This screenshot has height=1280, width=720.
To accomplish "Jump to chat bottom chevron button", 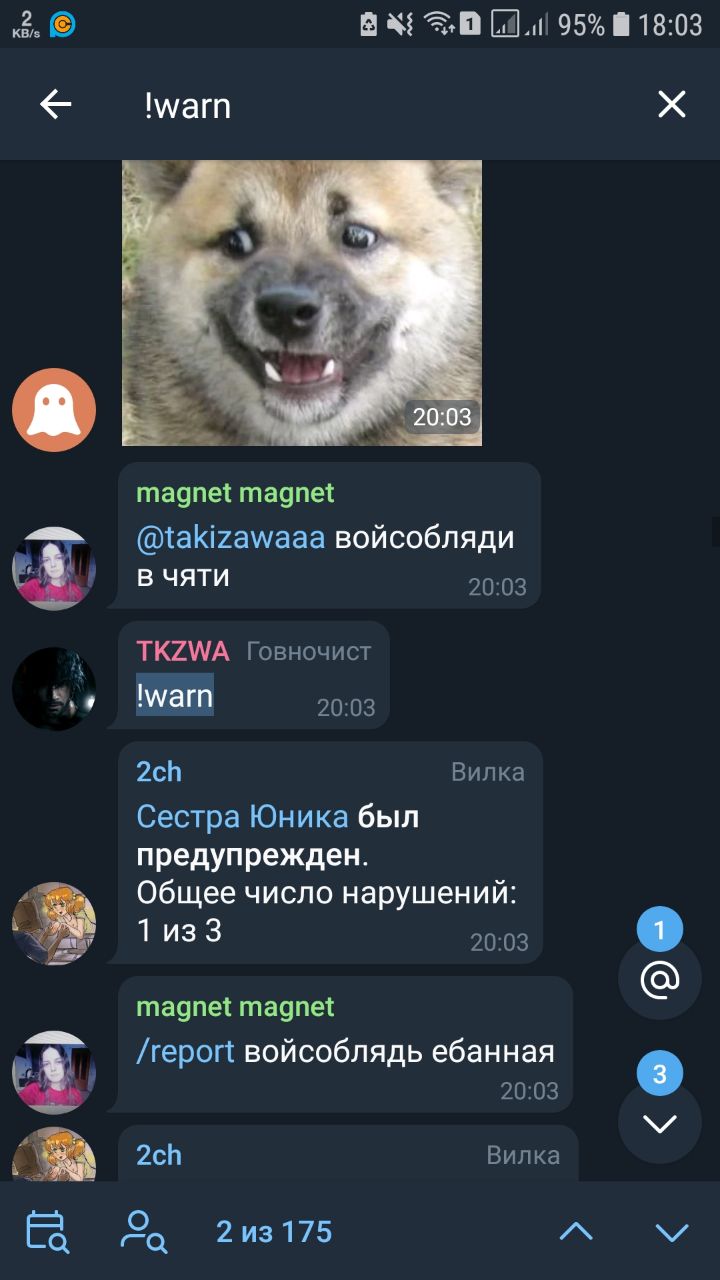I will point(660,1122).
